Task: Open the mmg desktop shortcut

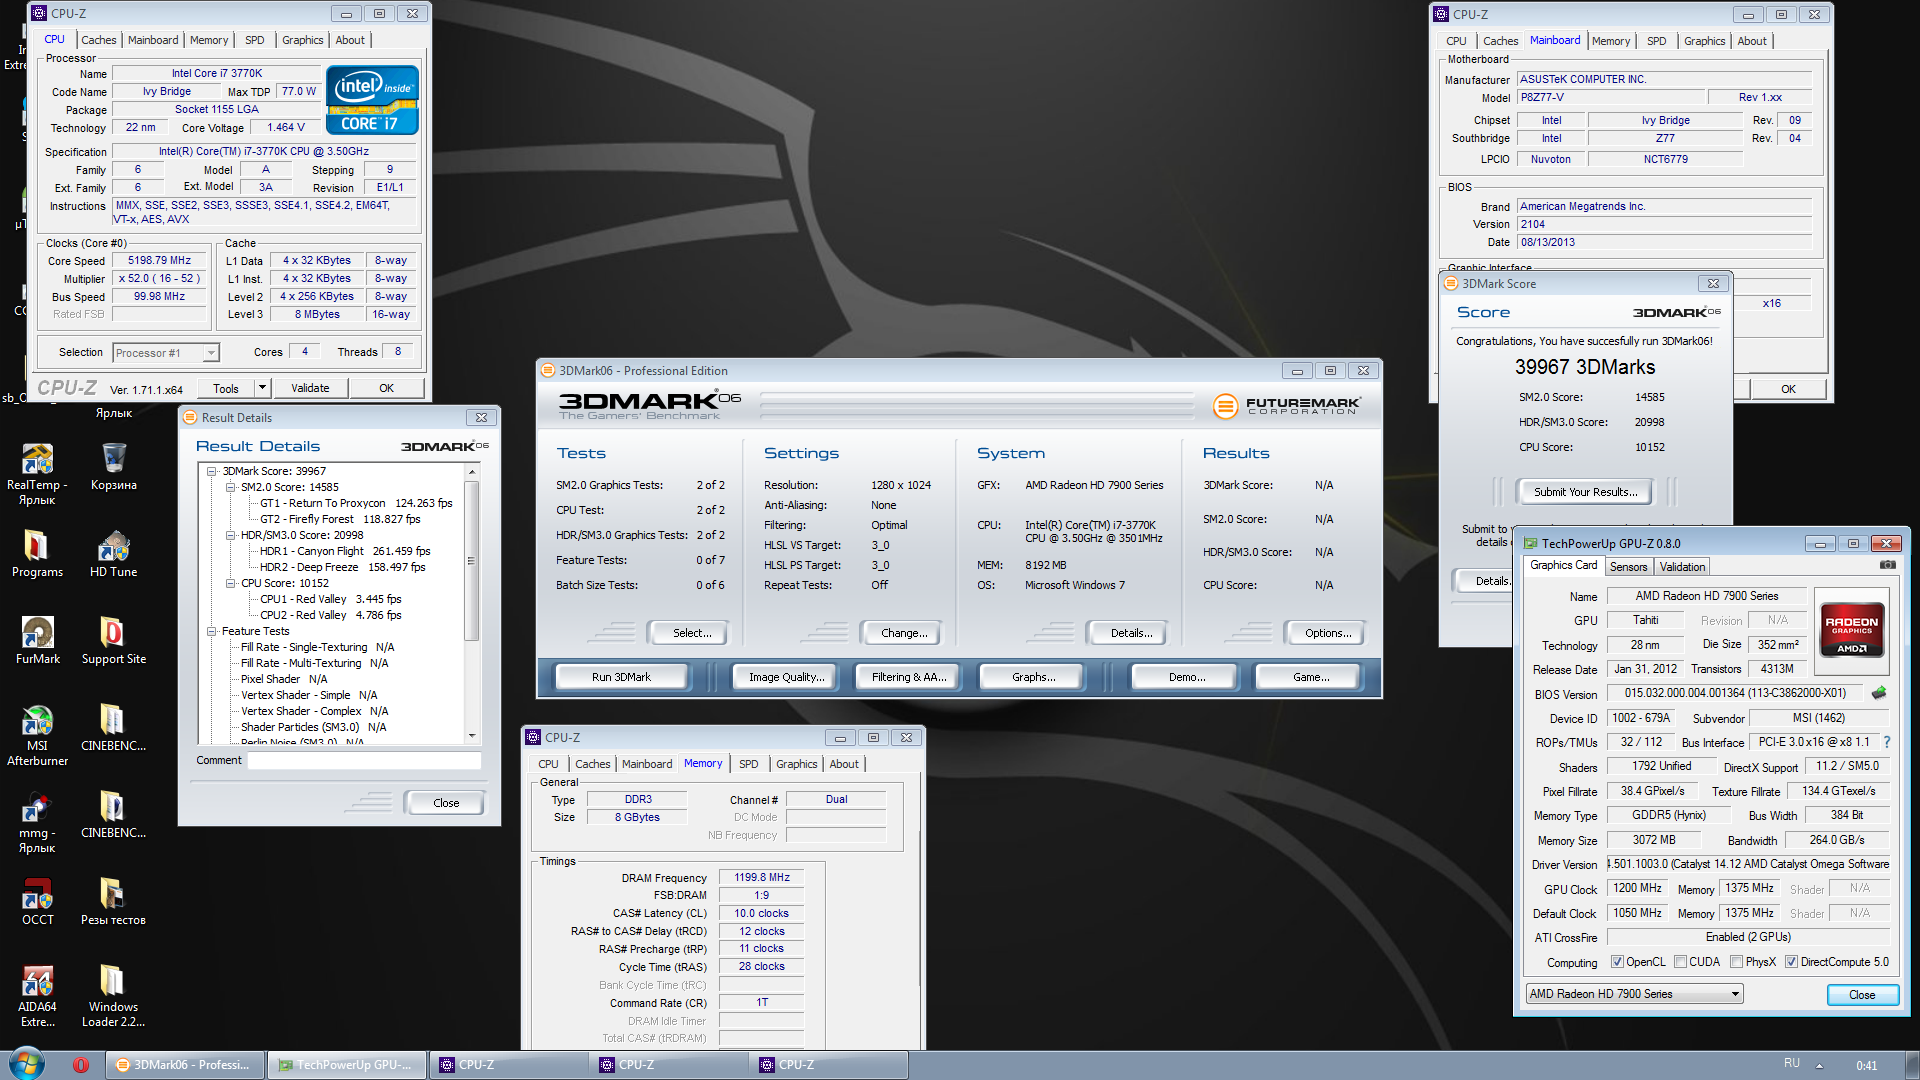Action: (x=37, y=822)
